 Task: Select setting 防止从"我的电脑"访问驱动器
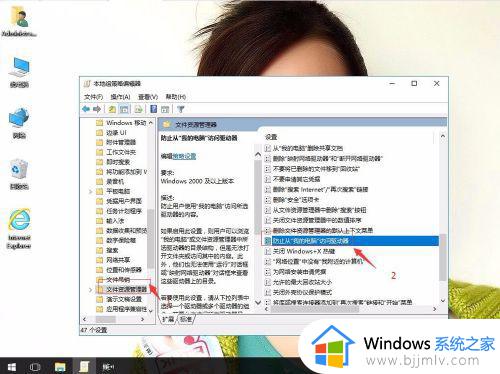tap(351, 241)
